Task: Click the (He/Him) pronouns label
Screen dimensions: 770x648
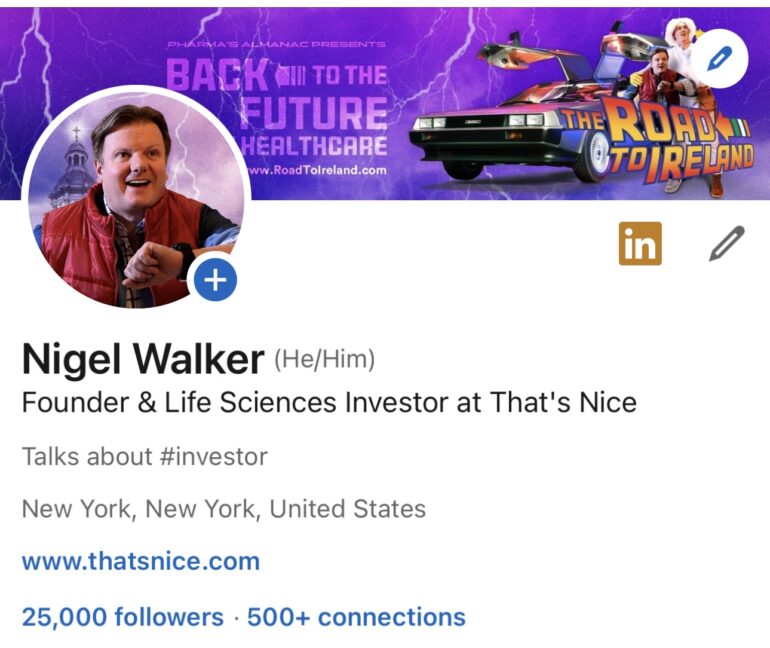Action: 324,359
